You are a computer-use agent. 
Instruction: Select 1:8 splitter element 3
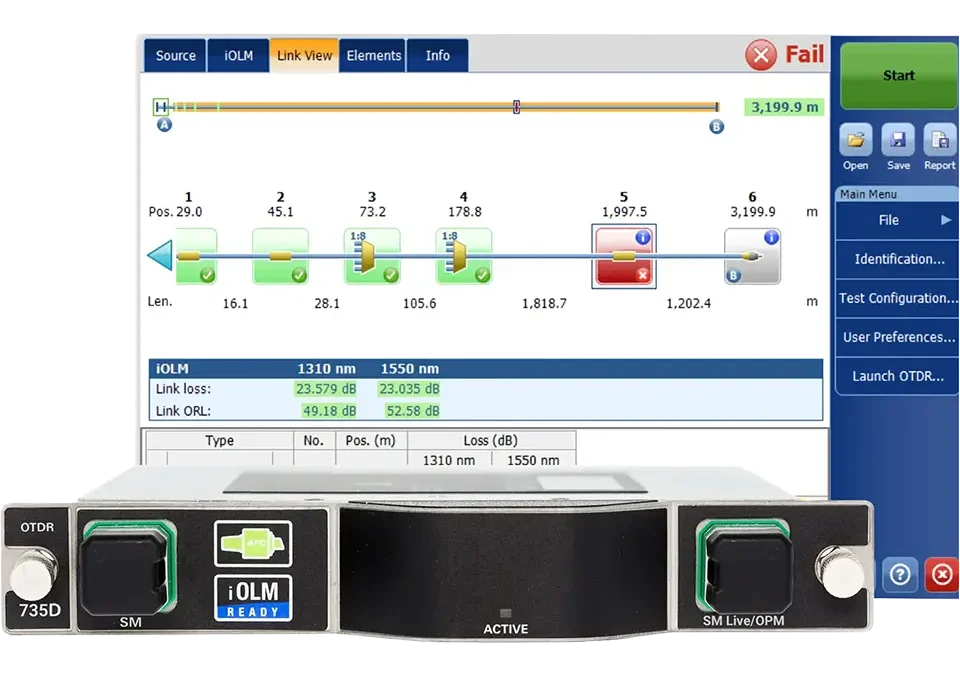click(x=372, y=256)
